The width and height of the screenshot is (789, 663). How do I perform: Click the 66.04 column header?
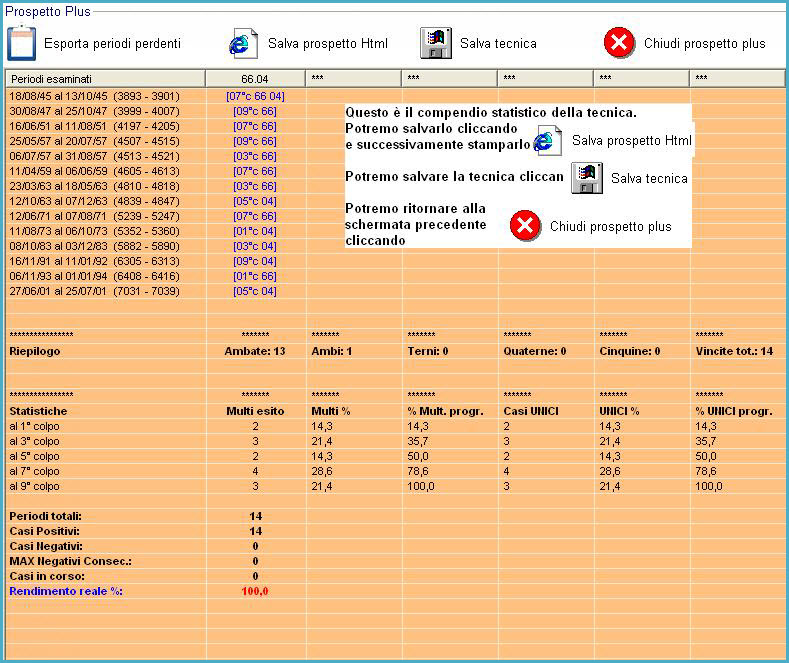click(255, 79)
